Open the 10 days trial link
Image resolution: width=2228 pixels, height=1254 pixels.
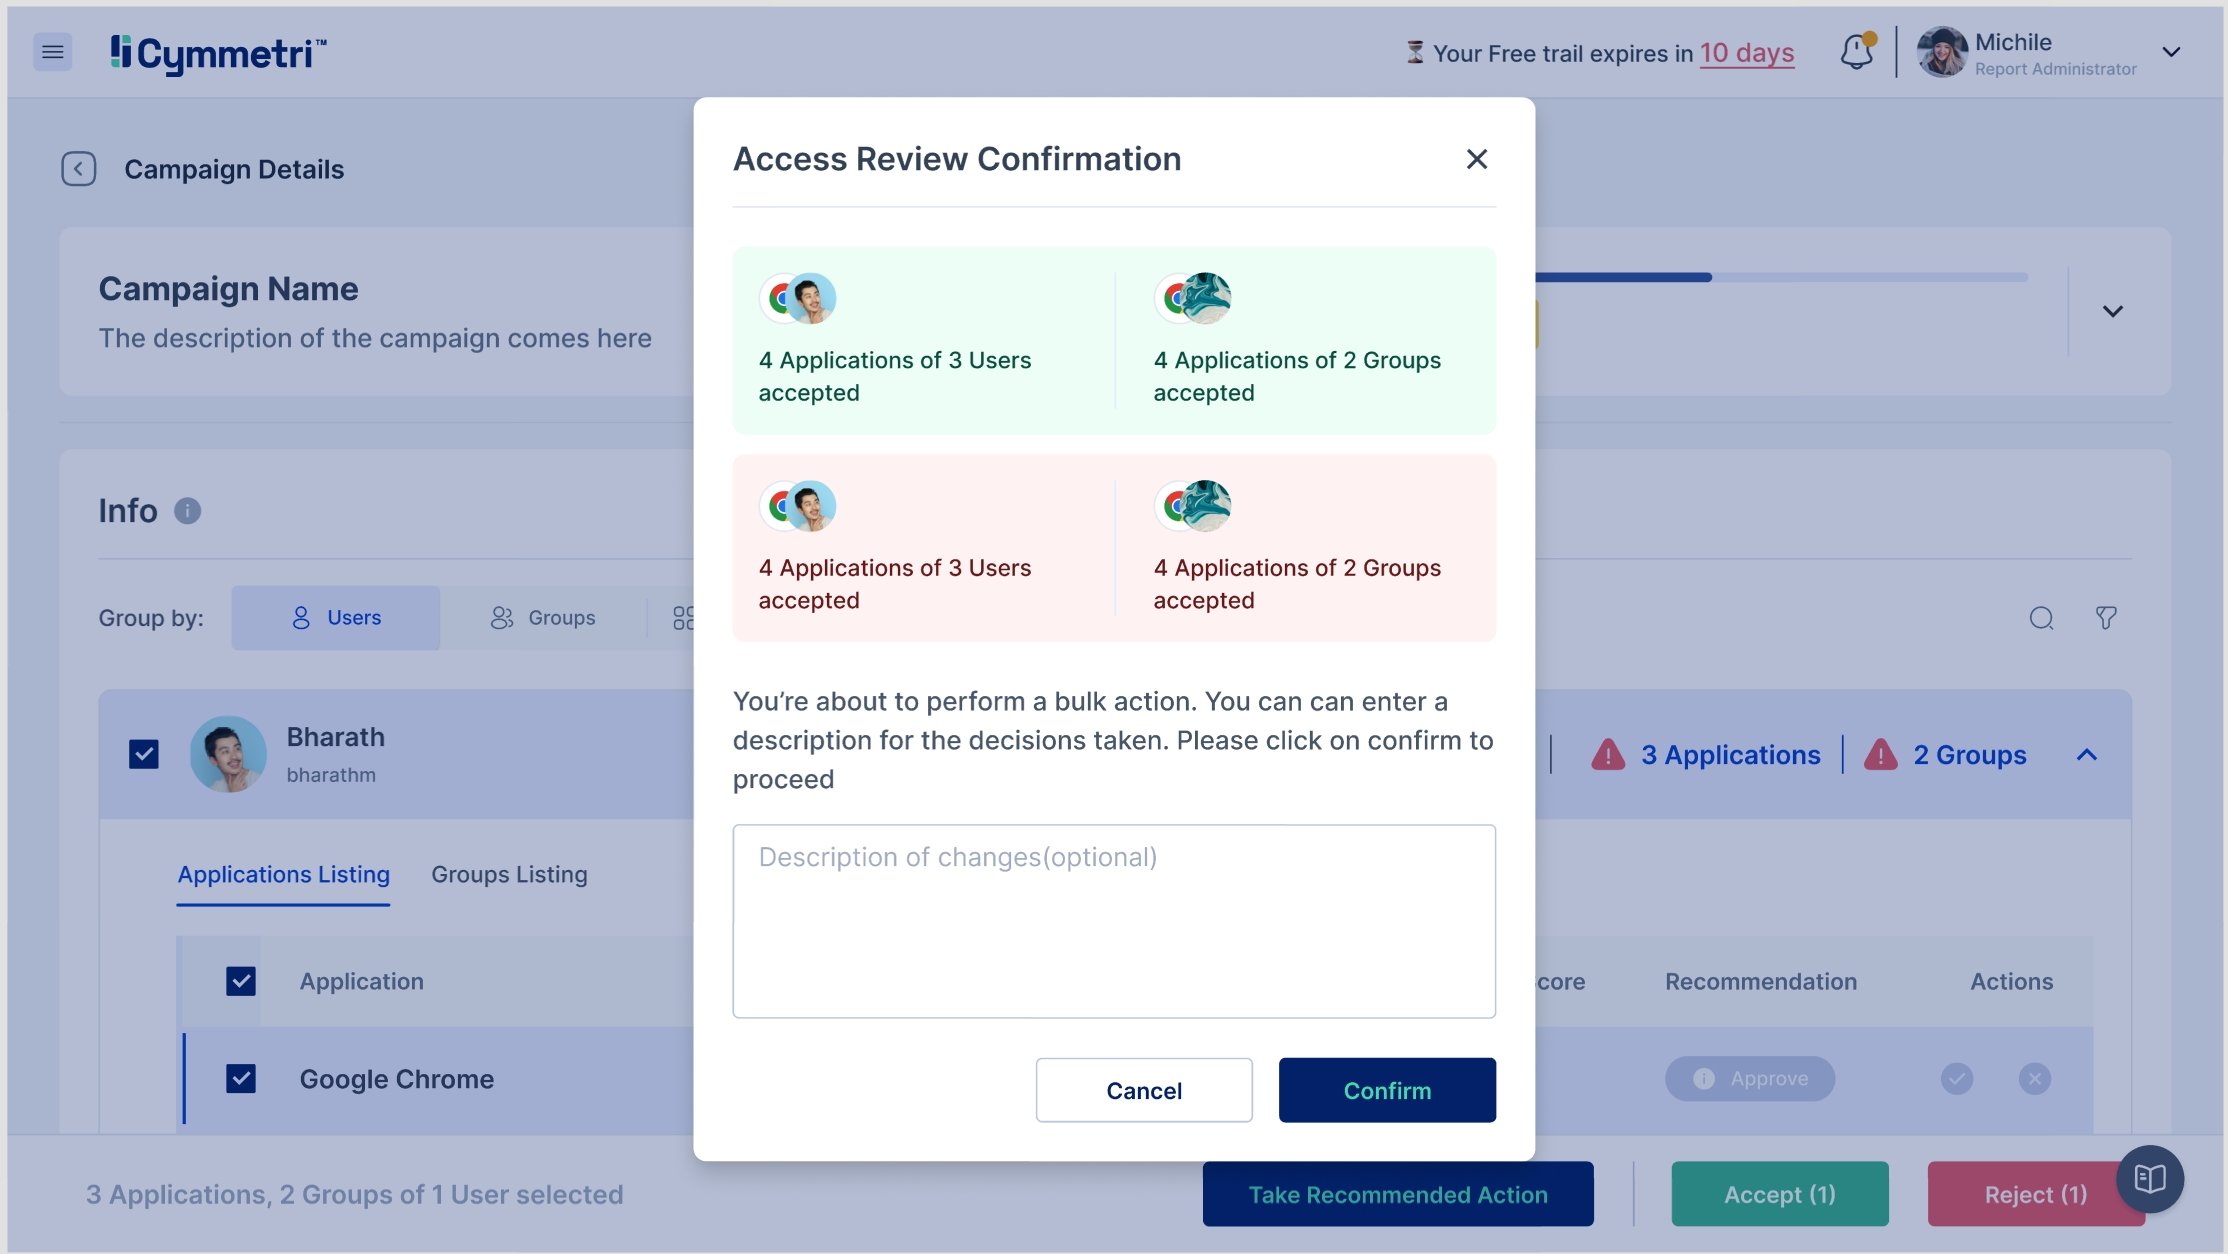pos(1747,53)
